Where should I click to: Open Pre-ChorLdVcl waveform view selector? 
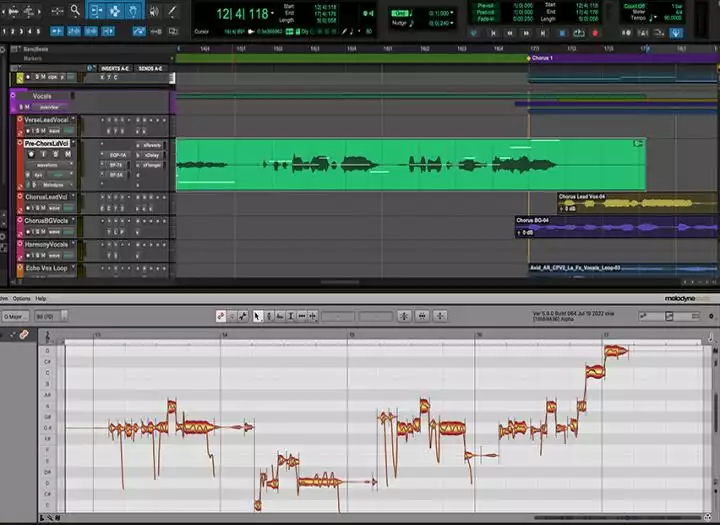click(50, 165)
